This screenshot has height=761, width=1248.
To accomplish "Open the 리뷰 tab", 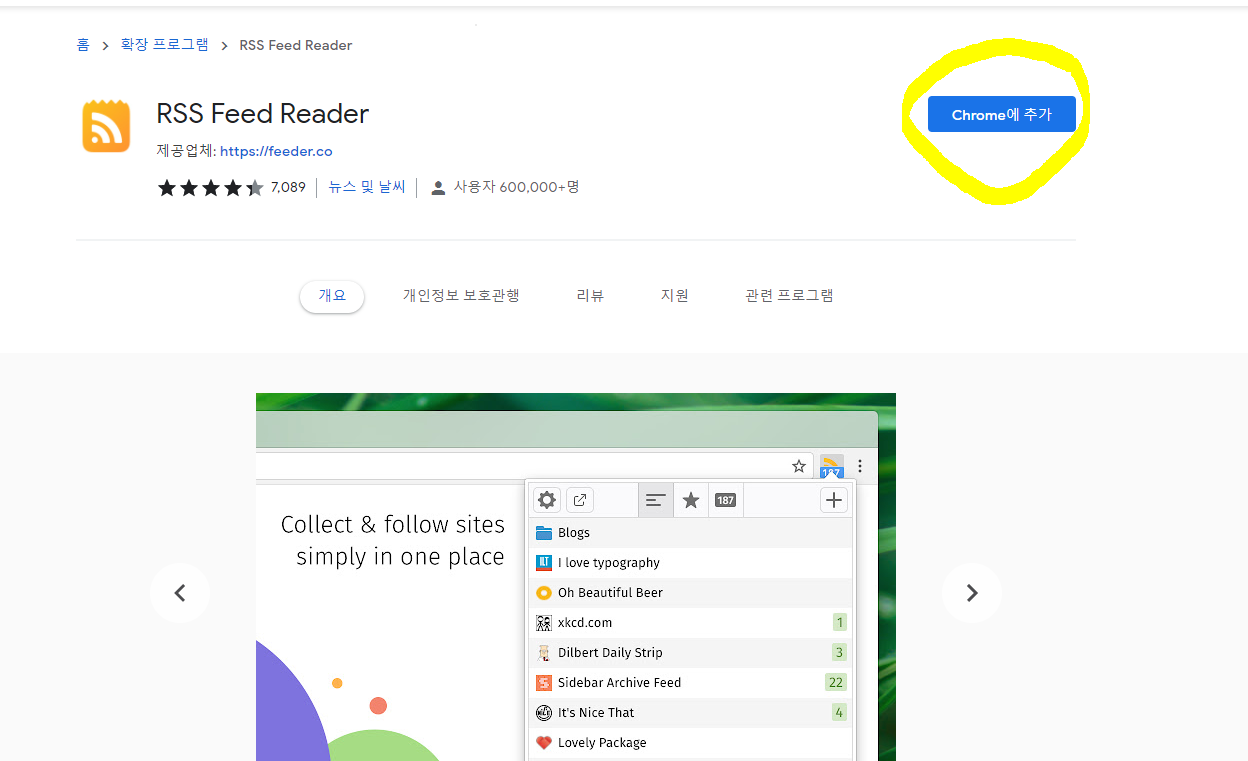I will 590,296.
